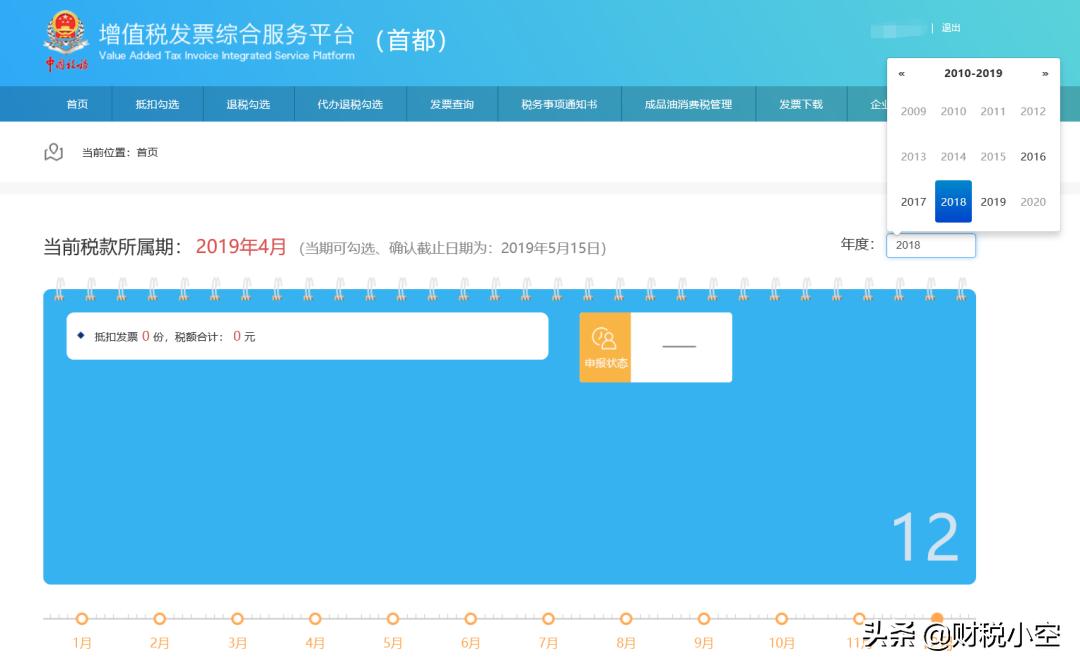Click the « previous decade arrow
Viewport: 1080px width, 668px height.
pos(902,73)
